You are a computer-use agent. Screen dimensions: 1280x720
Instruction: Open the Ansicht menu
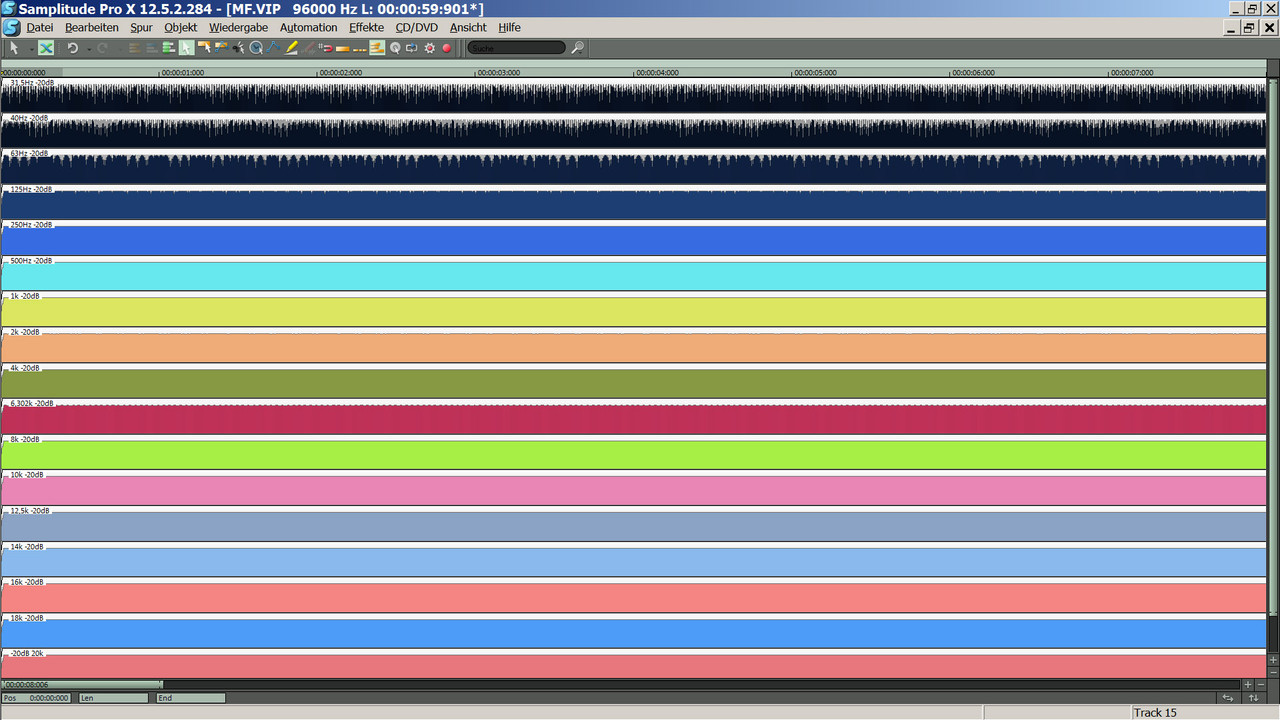468,27
